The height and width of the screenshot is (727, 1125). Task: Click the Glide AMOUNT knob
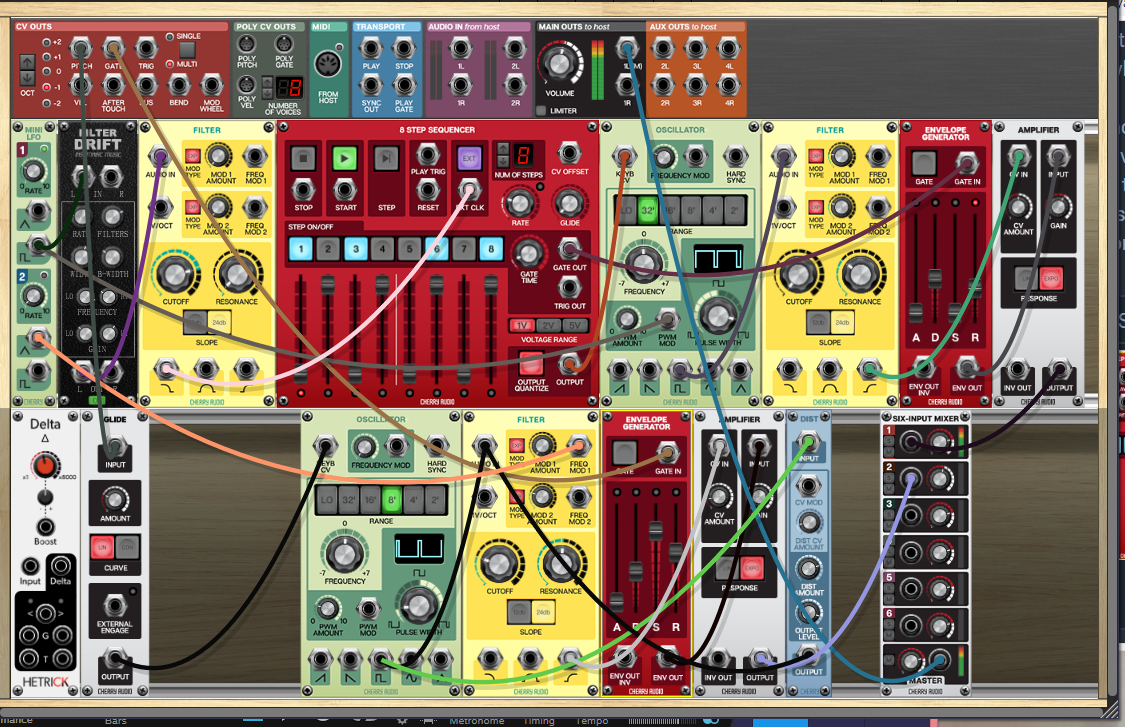tap(115, 499)
